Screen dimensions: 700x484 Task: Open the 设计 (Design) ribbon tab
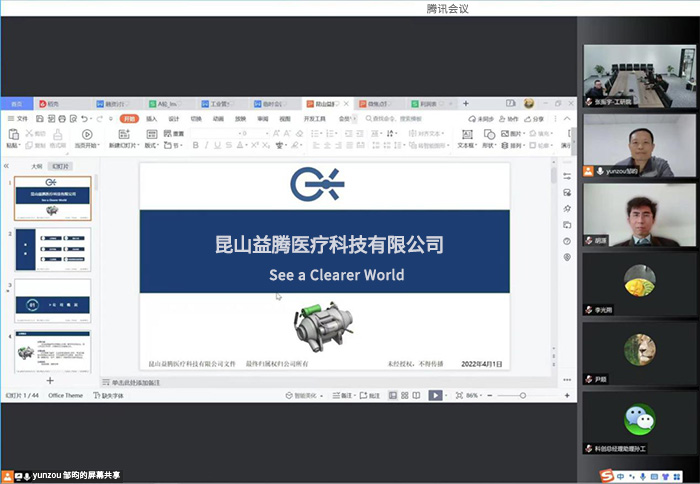click(174, 118)
